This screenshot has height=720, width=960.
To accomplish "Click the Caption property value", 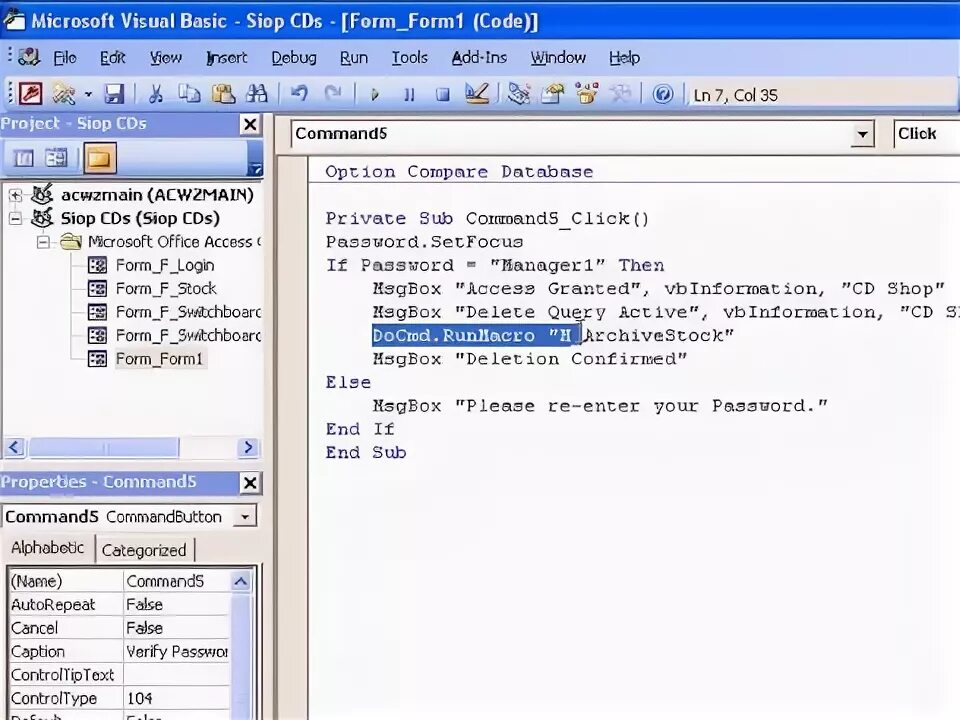I will tap(176, 651).
